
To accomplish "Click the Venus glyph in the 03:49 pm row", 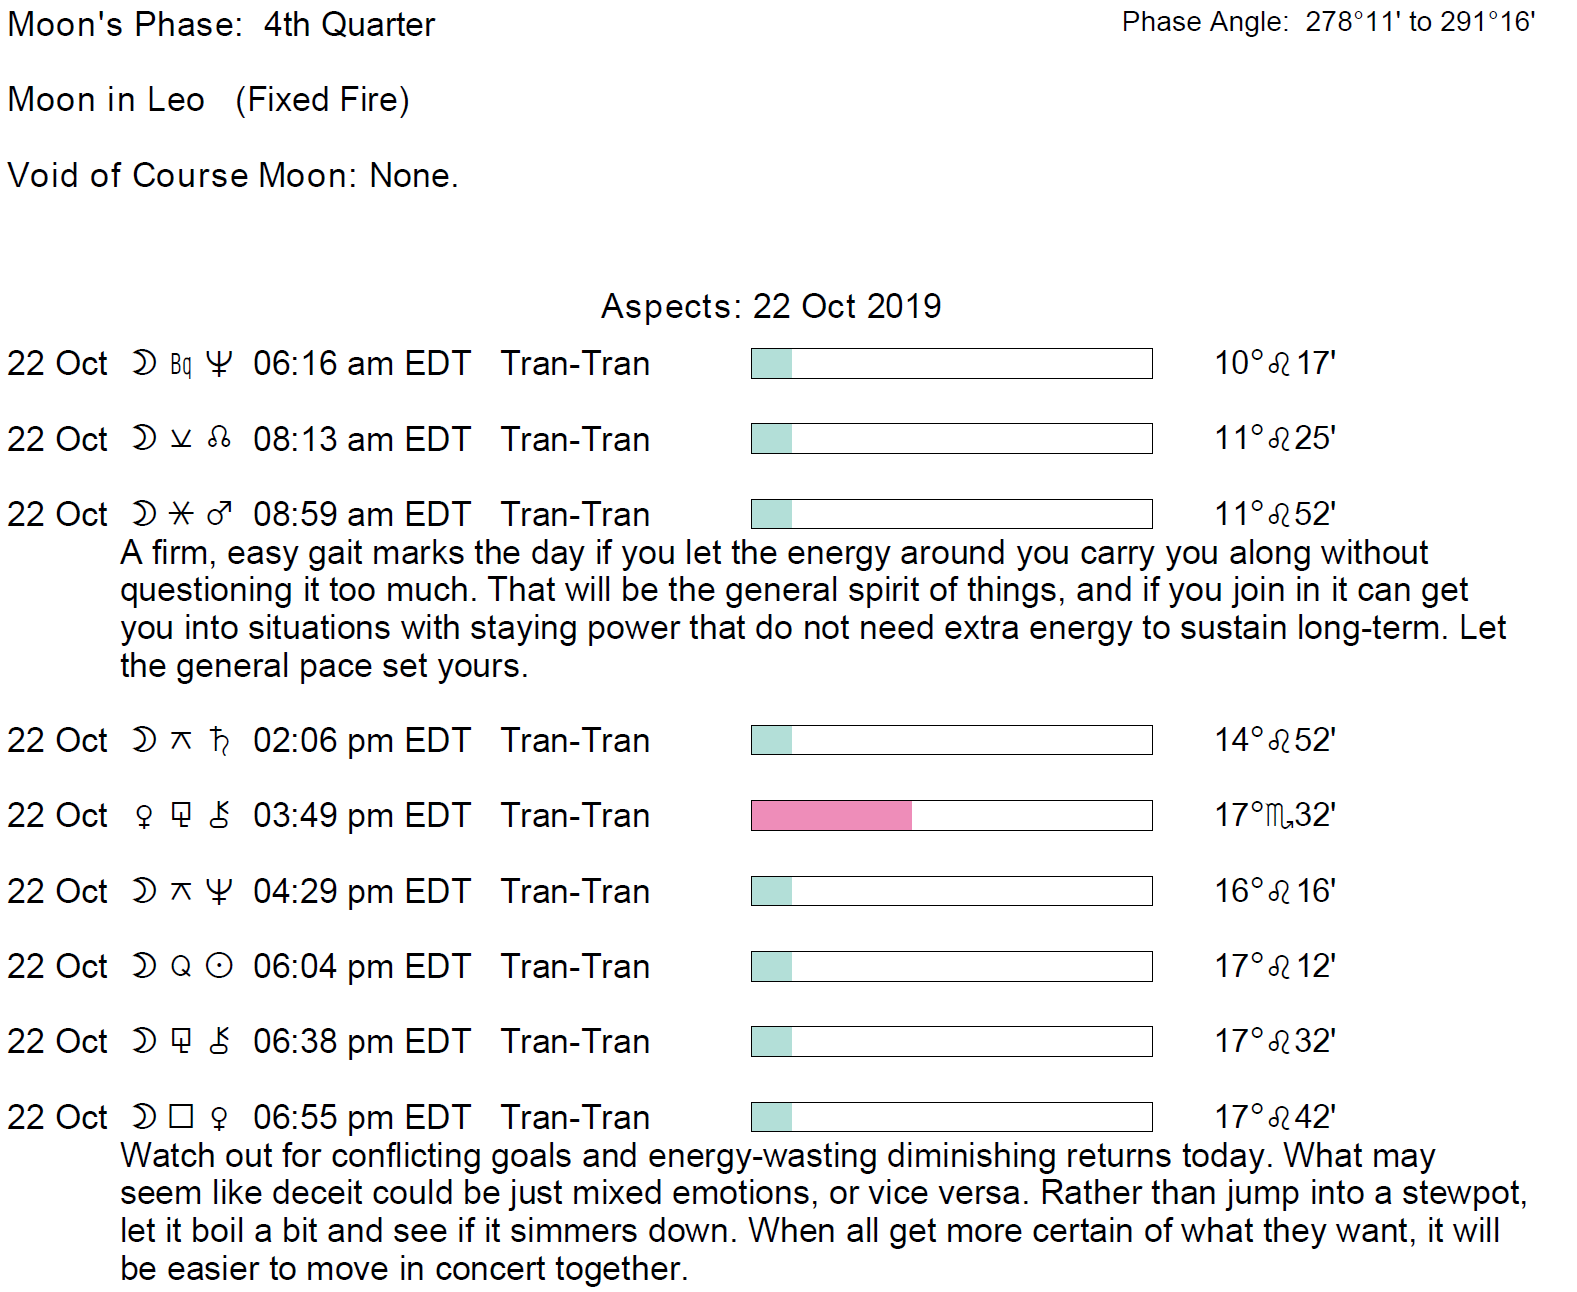I will click(x=144, y=817).
